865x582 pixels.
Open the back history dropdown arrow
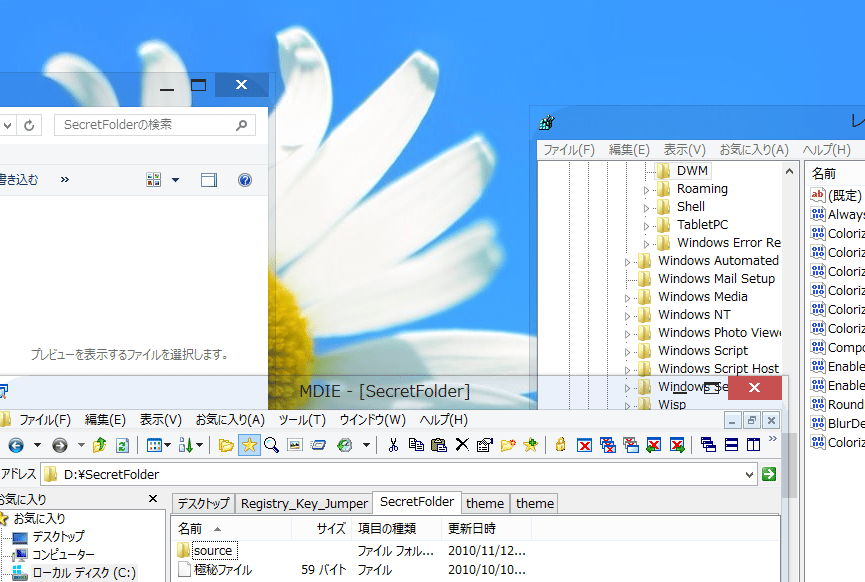point(37,445)
